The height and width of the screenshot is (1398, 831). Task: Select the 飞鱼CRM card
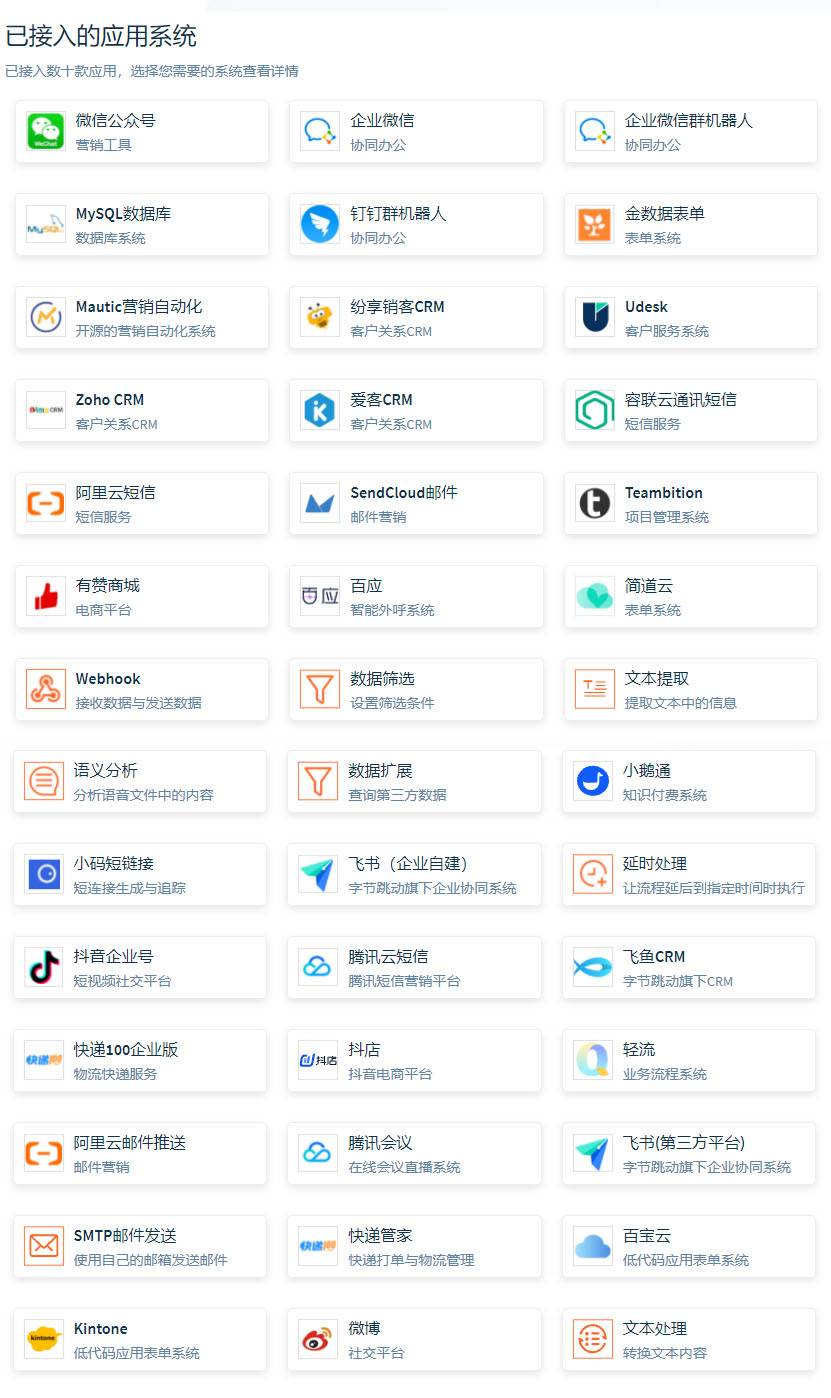point(689,968)
